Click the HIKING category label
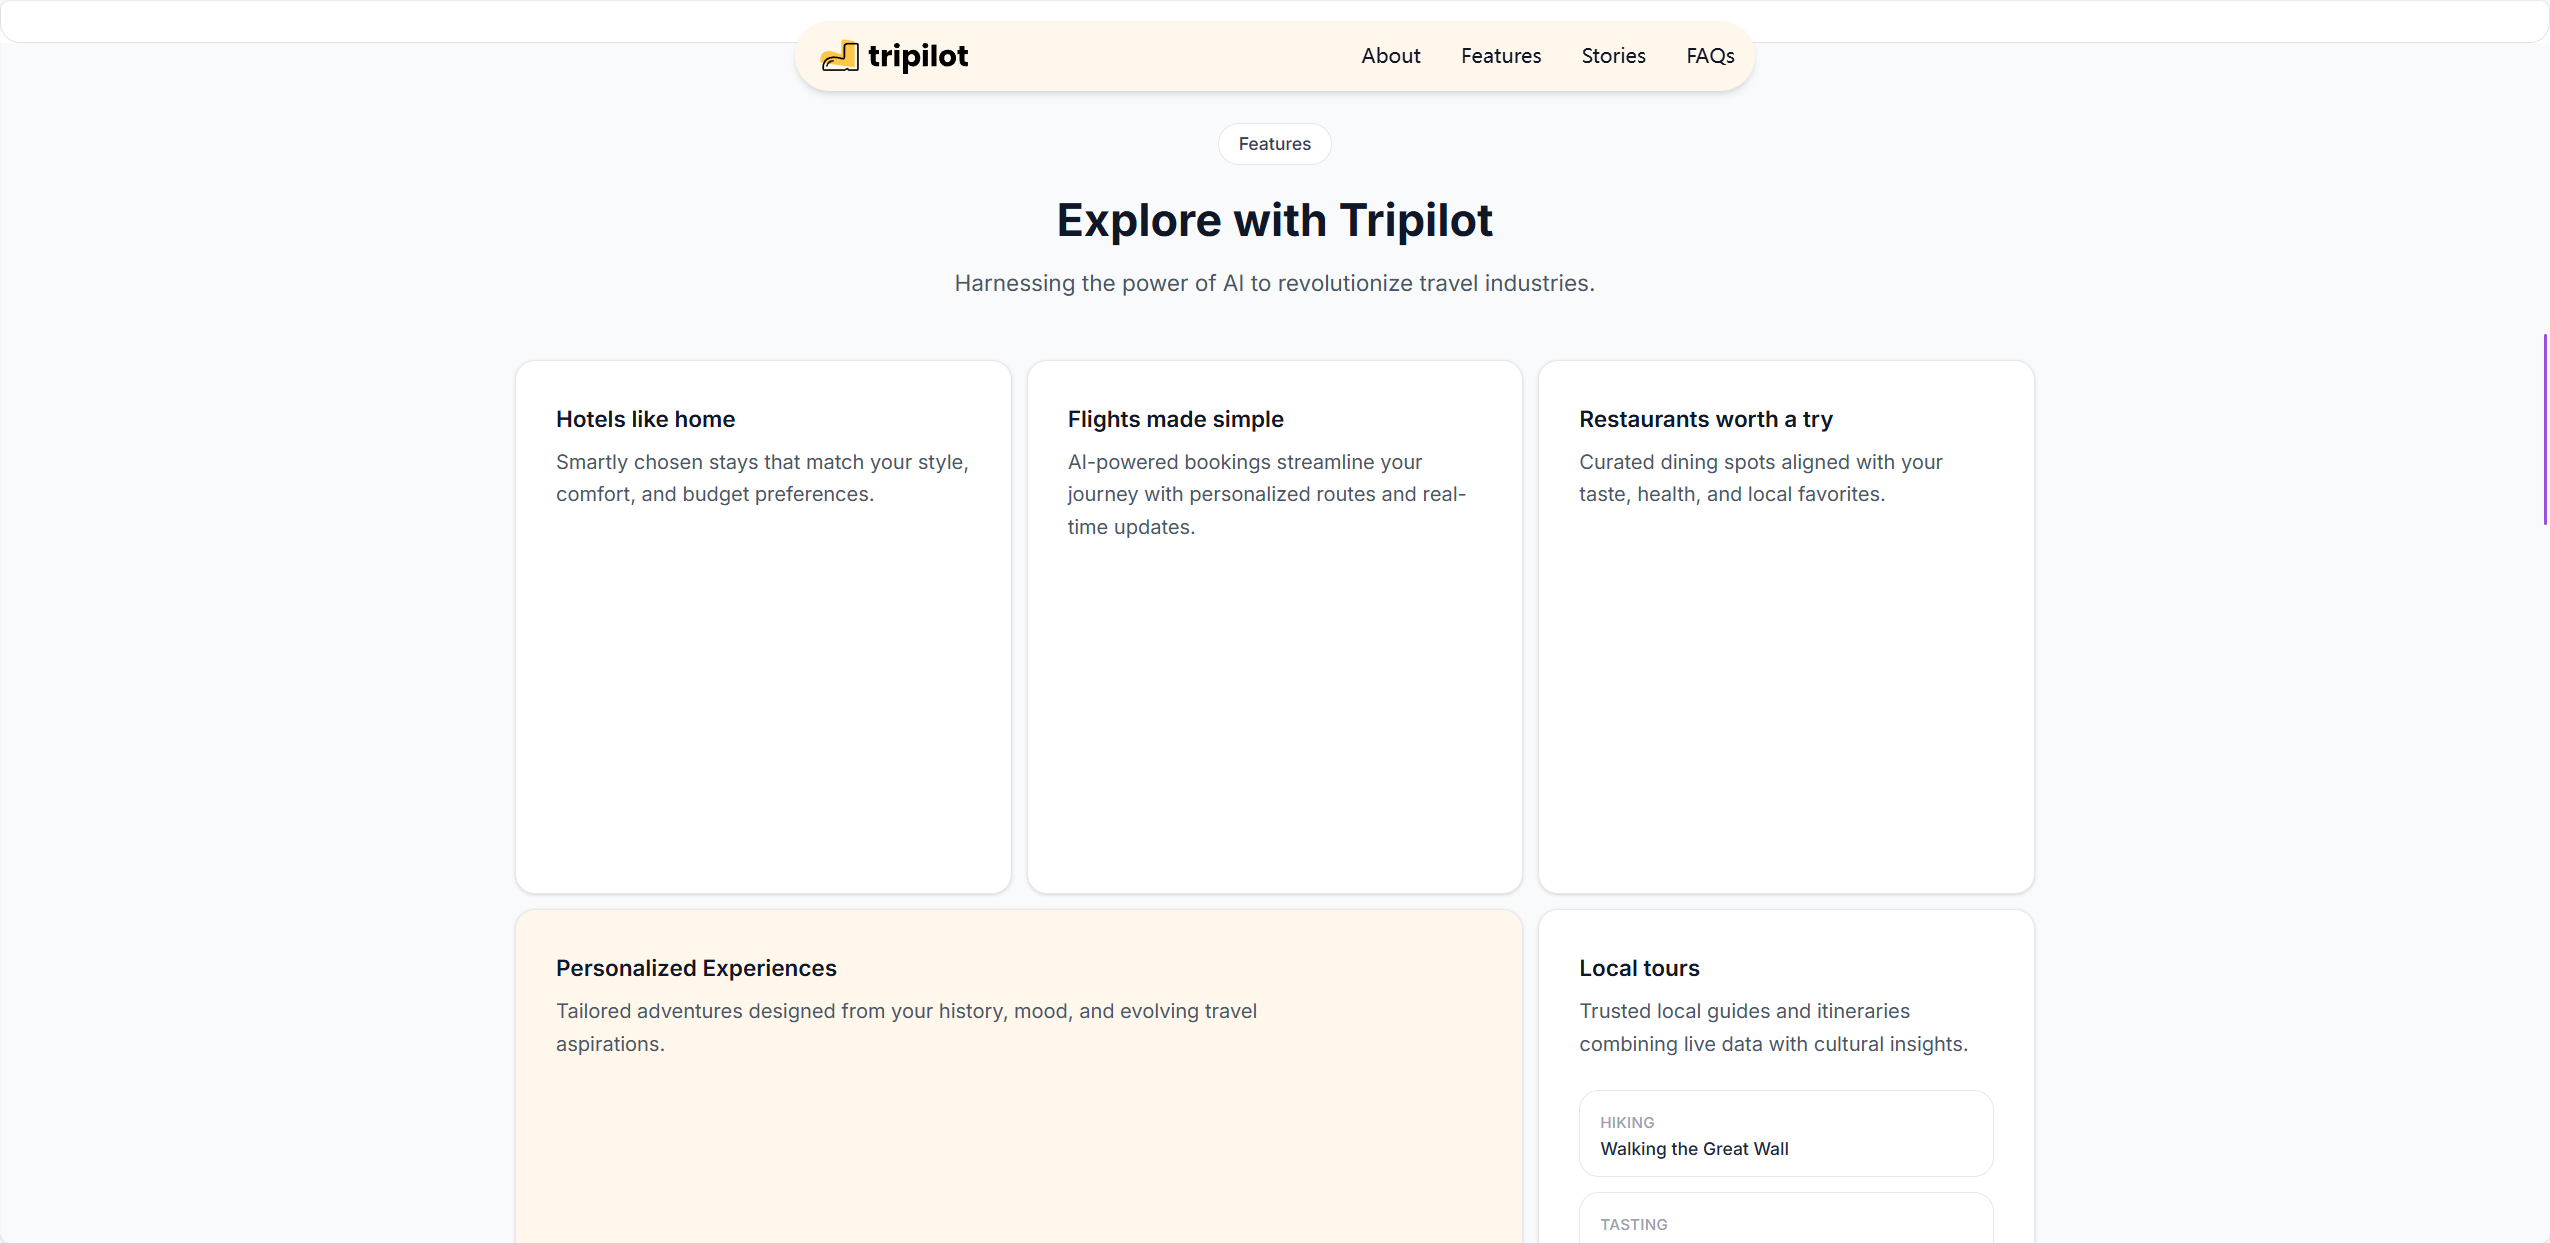Viewport: 2550px width, 1243px height. (1626, 1122)
